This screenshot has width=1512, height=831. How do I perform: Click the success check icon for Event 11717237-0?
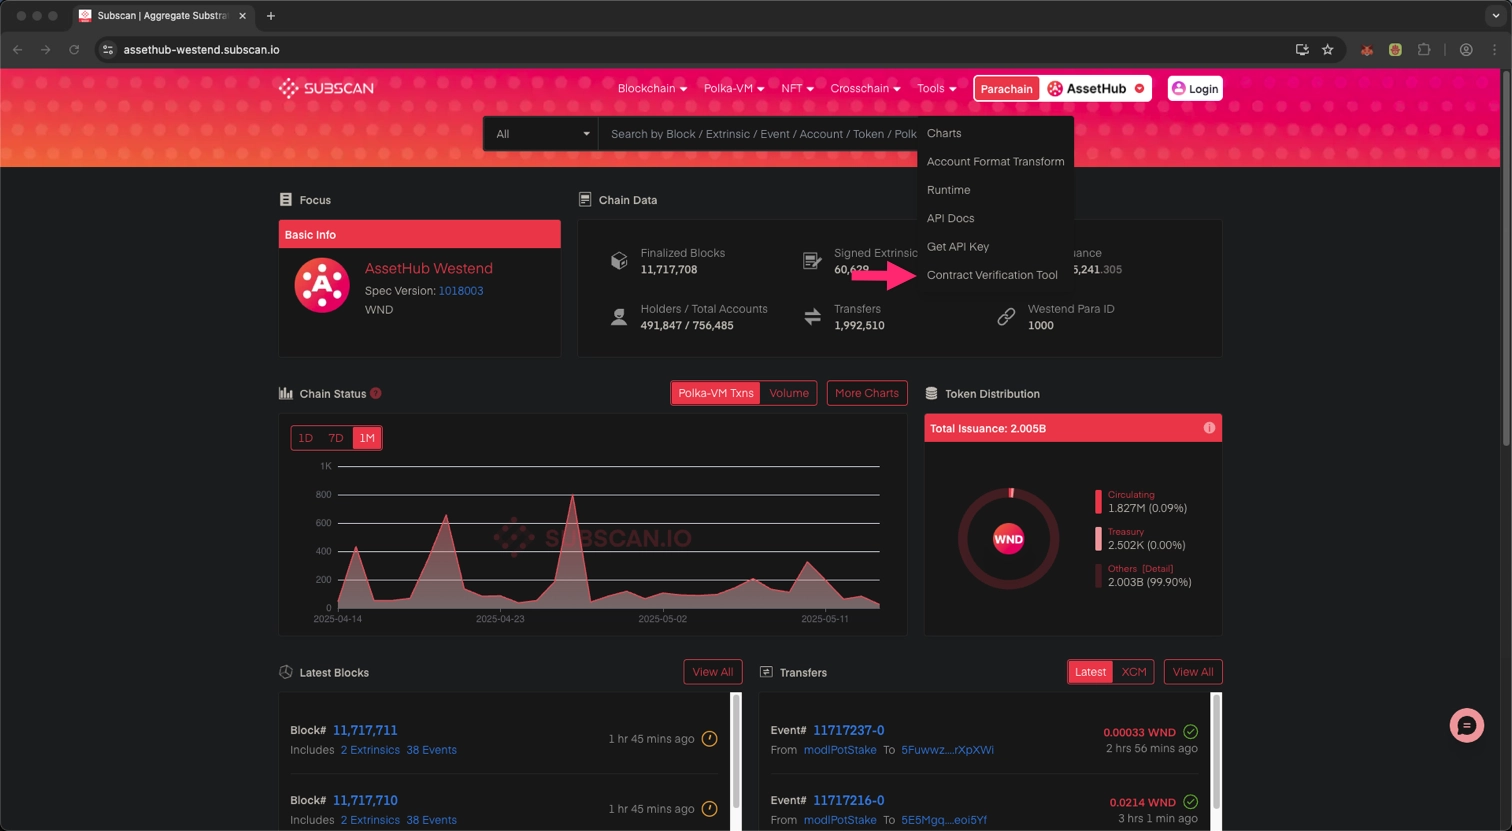[x=1190, y=732]
